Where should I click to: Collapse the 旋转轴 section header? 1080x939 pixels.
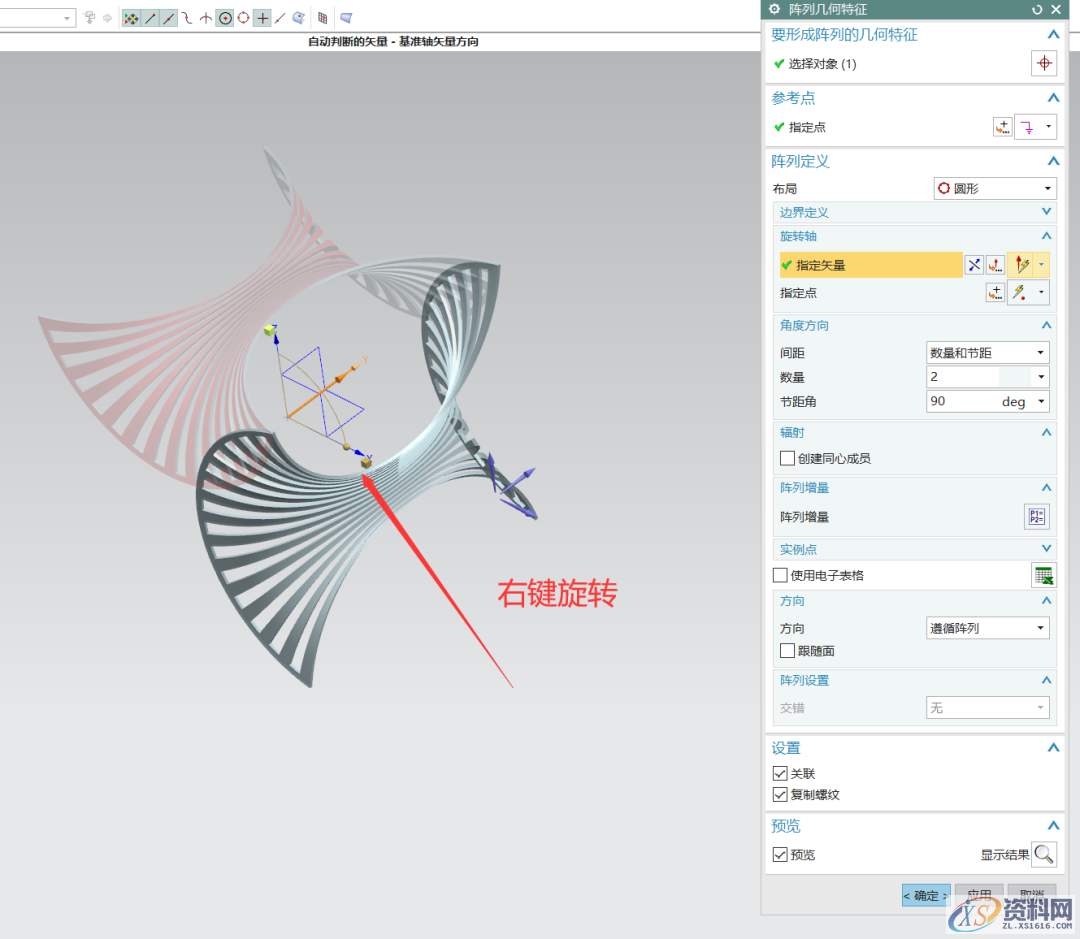pos(1046,236)
